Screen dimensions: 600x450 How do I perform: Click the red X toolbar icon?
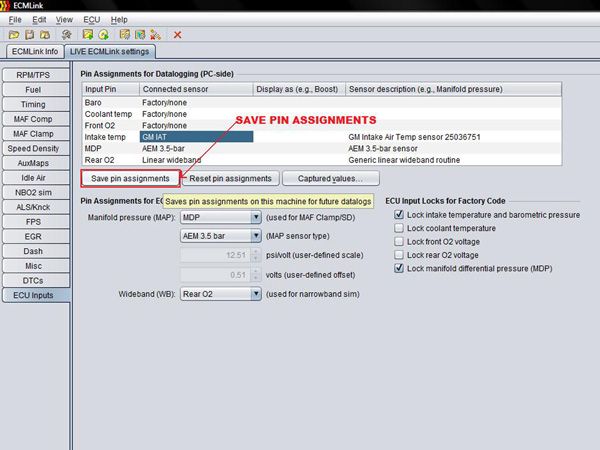(x=177, y=35)
